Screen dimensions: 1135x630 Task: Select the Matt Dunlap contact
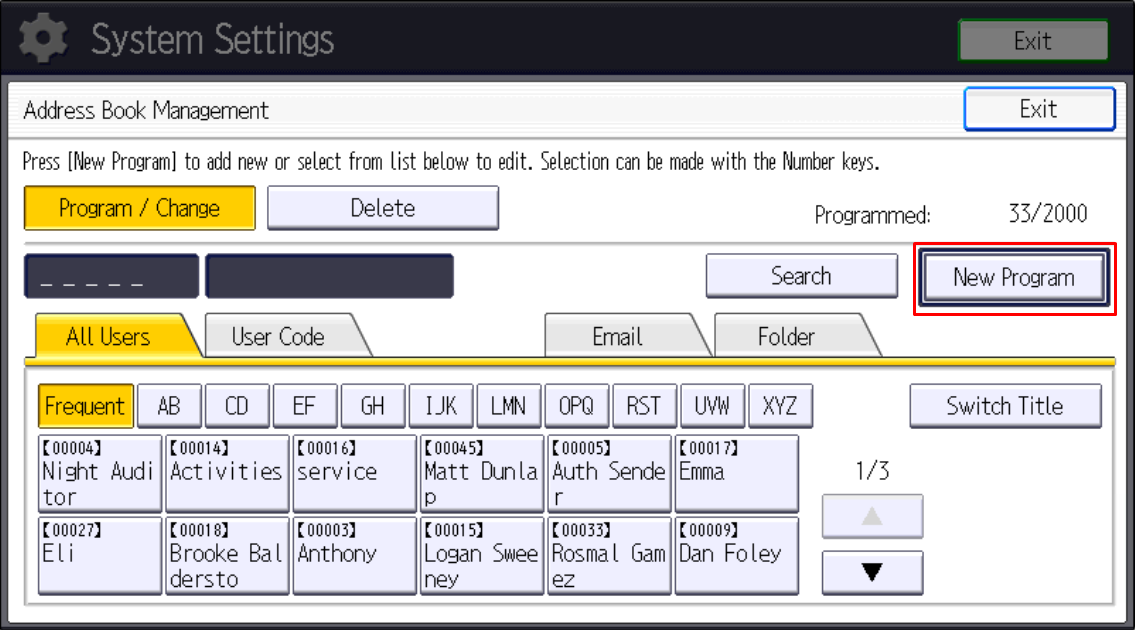click(481, 473)
